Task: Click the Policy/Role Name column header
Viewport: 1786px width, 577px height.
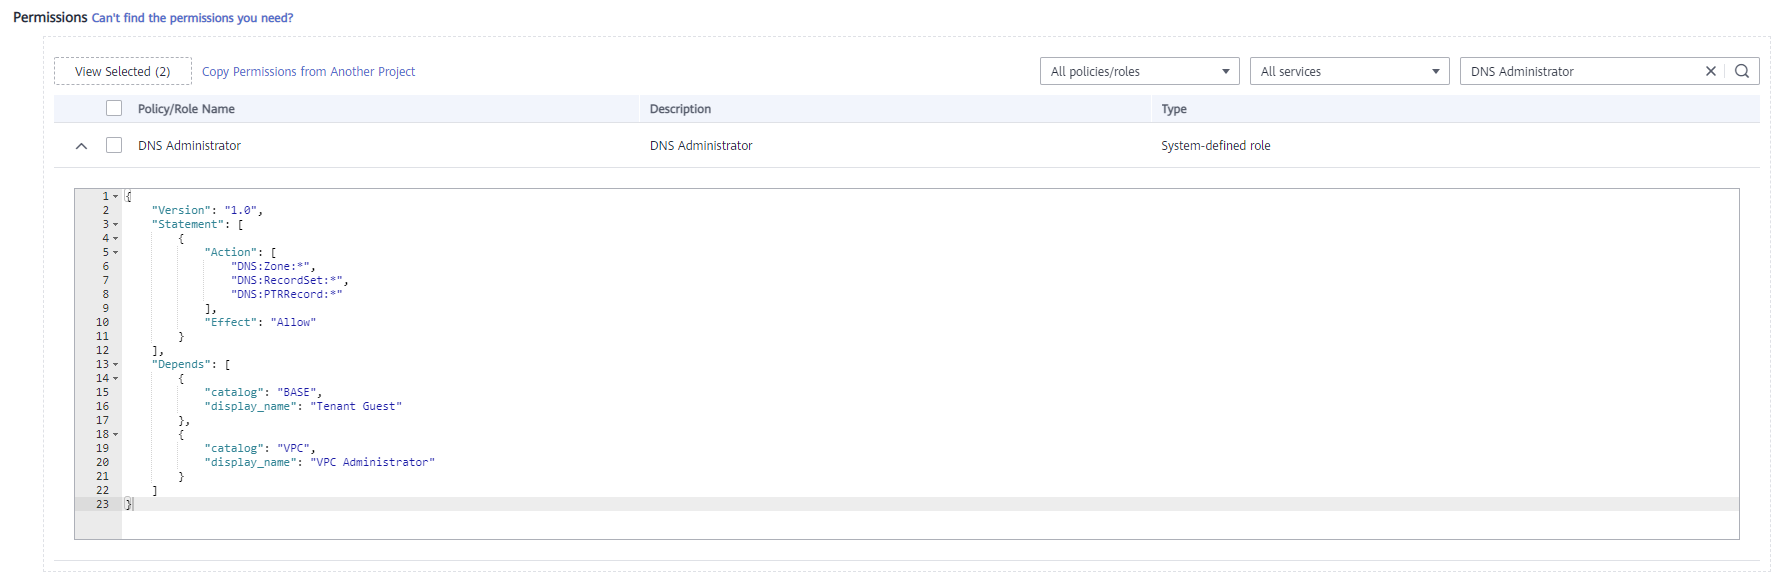Action: [186, 109]
